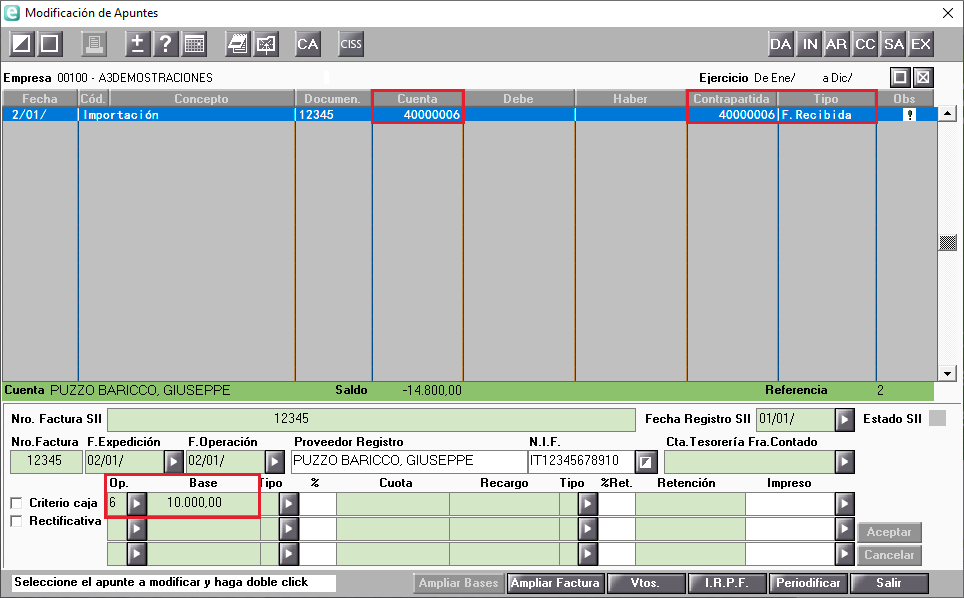Expand the Cta.Tesorería Fra.Contado selector arrow

845,462
